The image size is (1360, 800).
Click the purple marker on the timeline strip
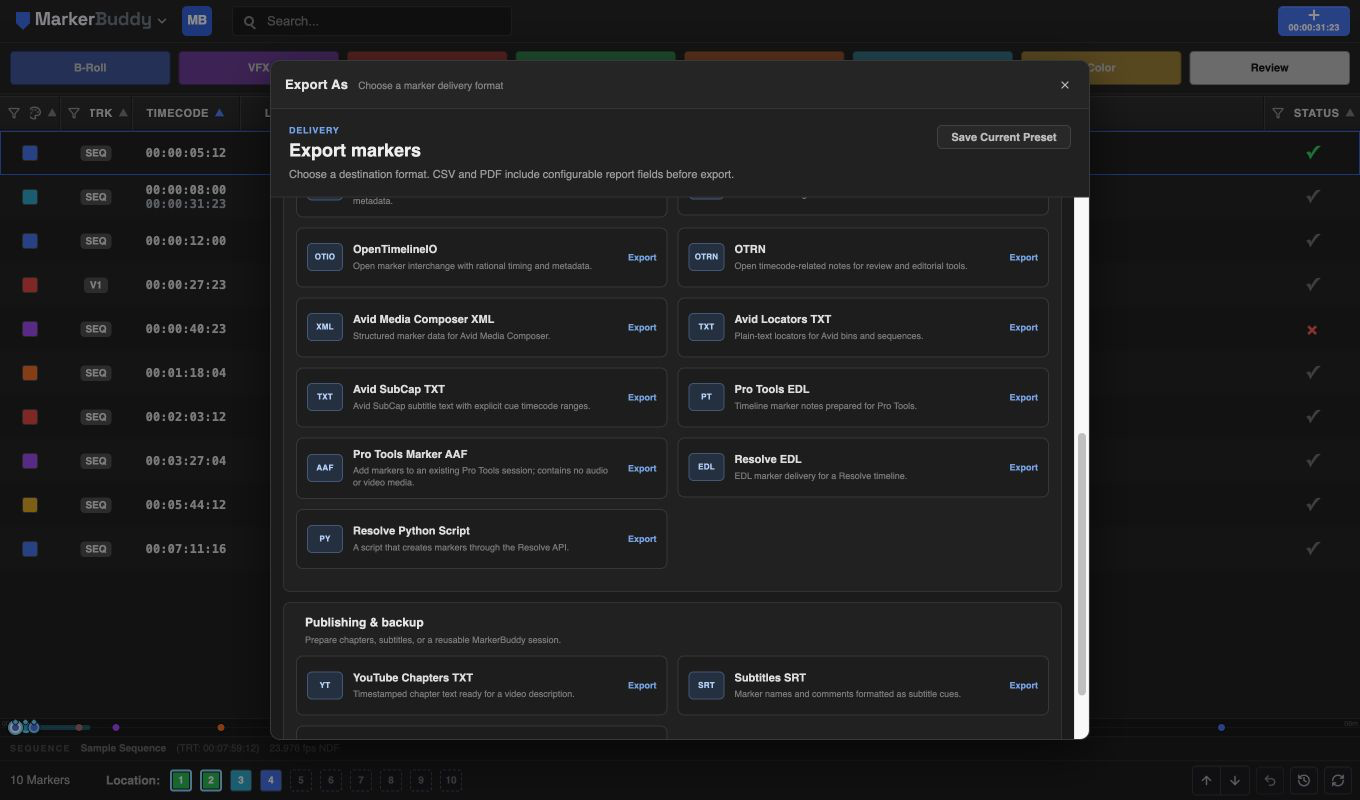[x=116, y=727]
